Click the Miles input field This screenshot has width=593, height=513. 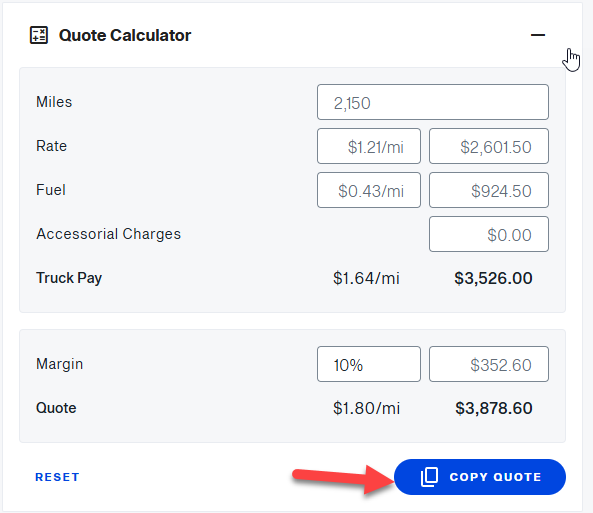(433, 102)
